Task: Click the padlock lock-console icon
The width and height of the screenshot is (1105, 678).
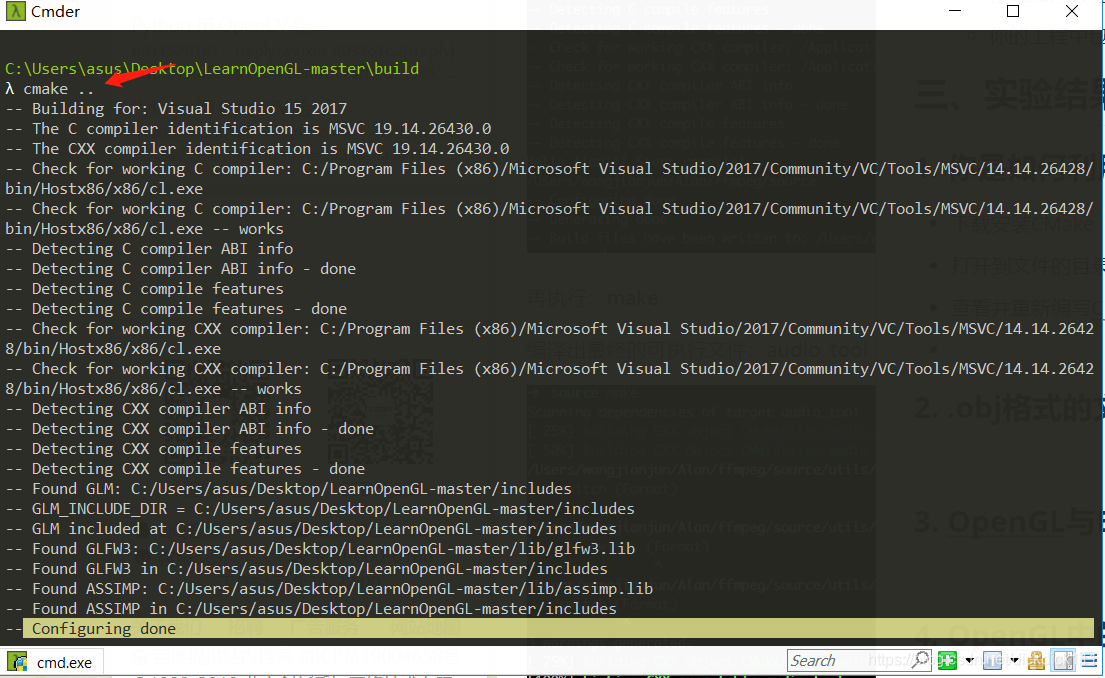Action: pos(1036,660)
